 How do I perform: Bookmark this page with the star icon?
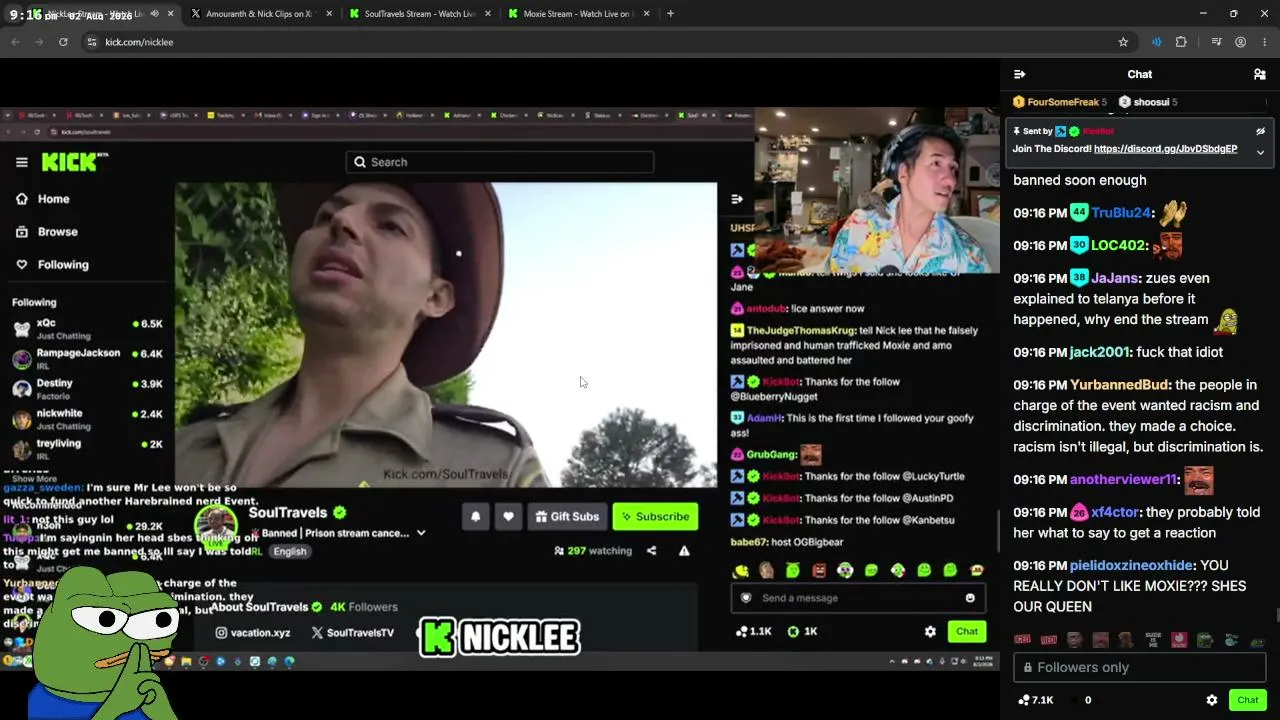(1123, 42)
